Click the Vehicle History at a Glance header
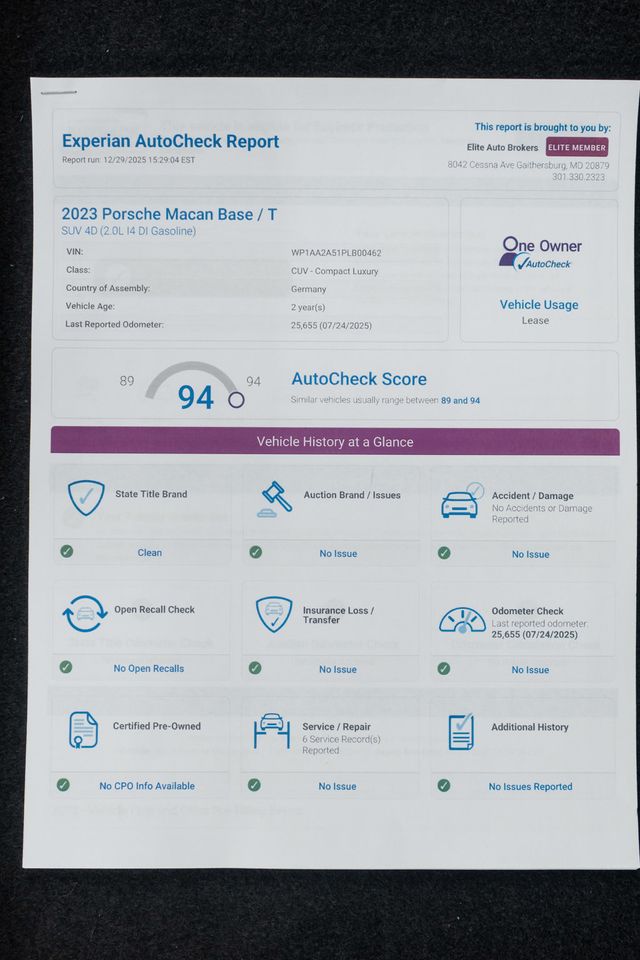This screenshot has width=640, height=960. (335, 441)
